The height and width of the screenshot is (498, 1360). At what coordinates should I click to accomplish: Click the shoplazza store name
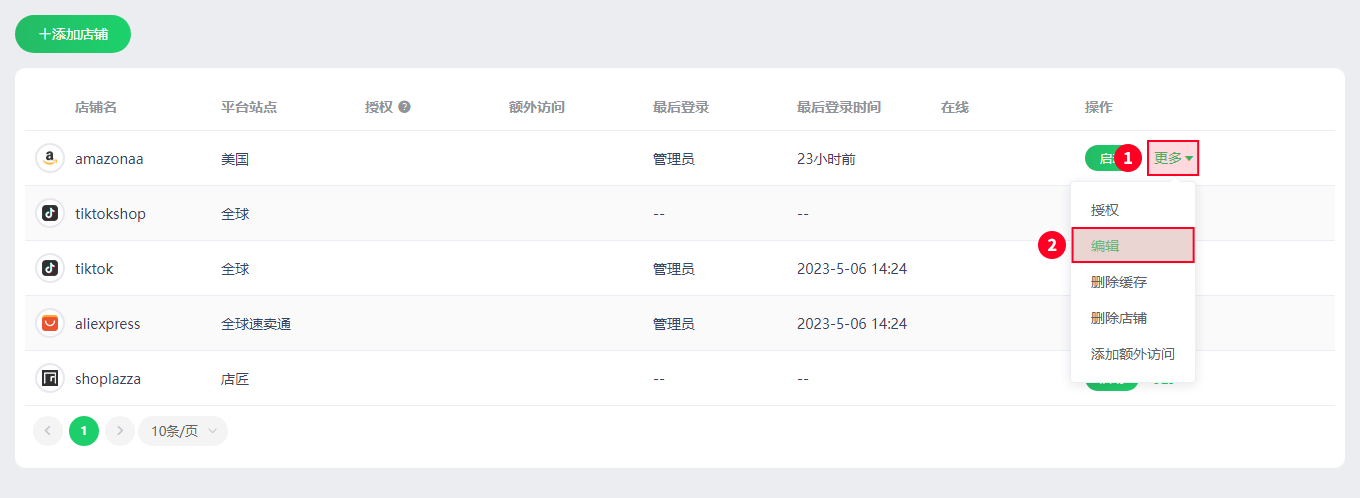(x=108, y=379)
